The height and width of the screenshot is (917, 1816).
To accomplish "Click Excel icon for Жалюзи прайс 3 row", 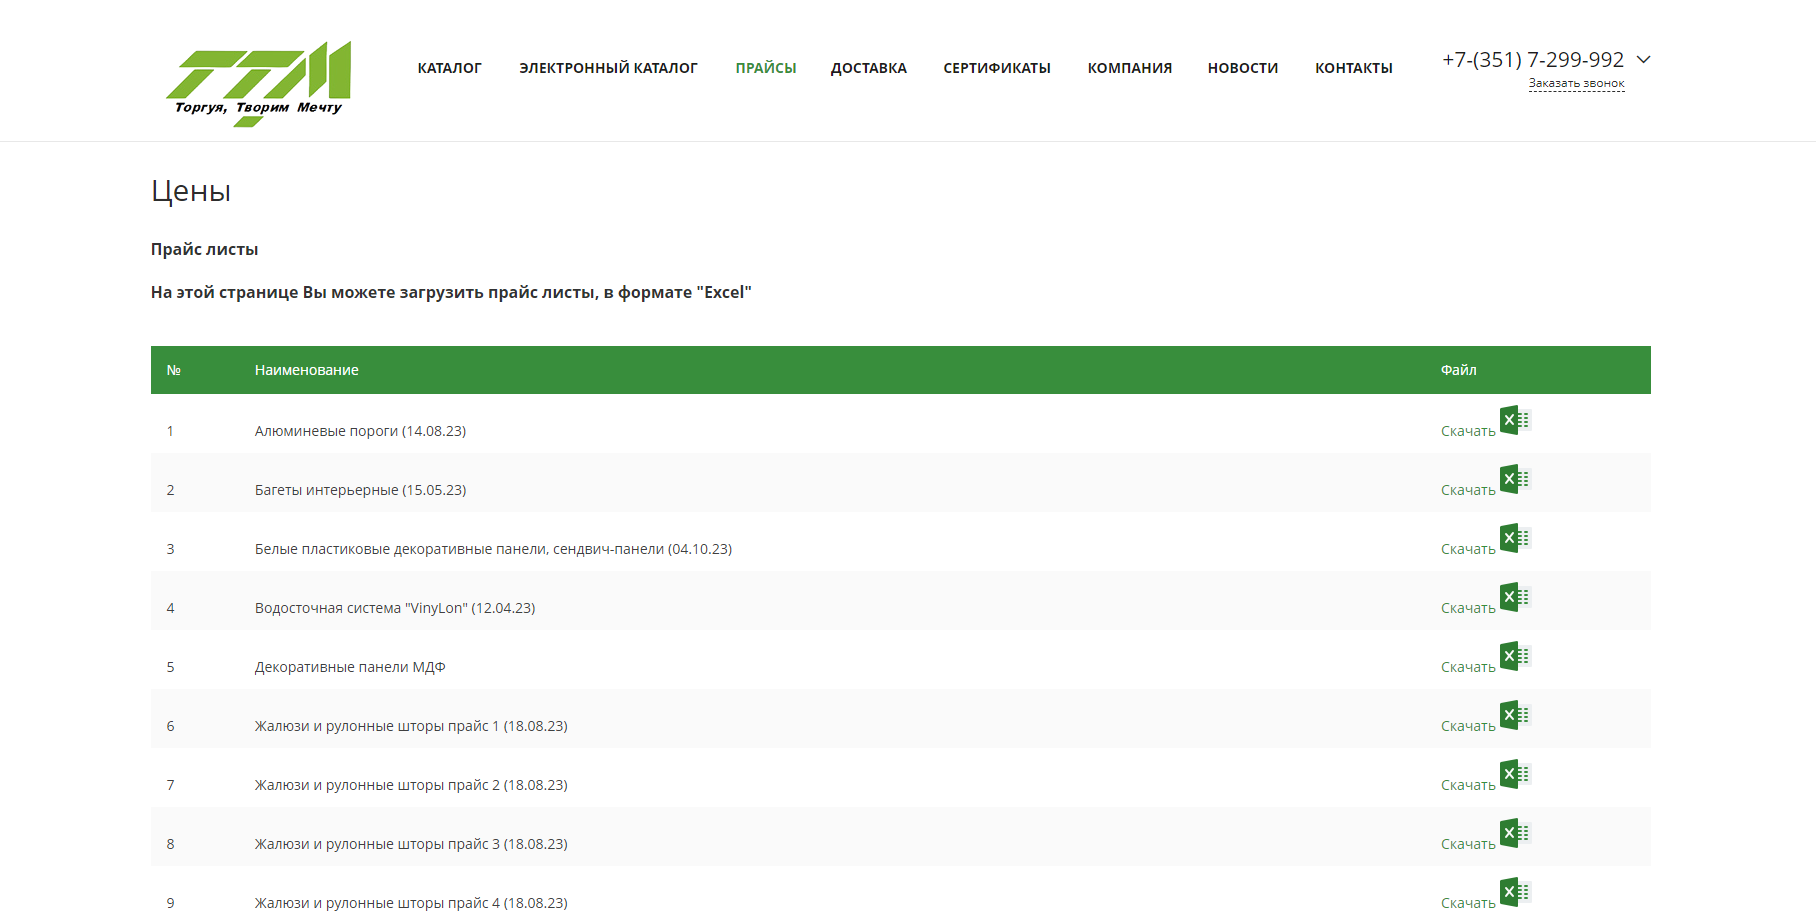I will [x=1514, y=834].
